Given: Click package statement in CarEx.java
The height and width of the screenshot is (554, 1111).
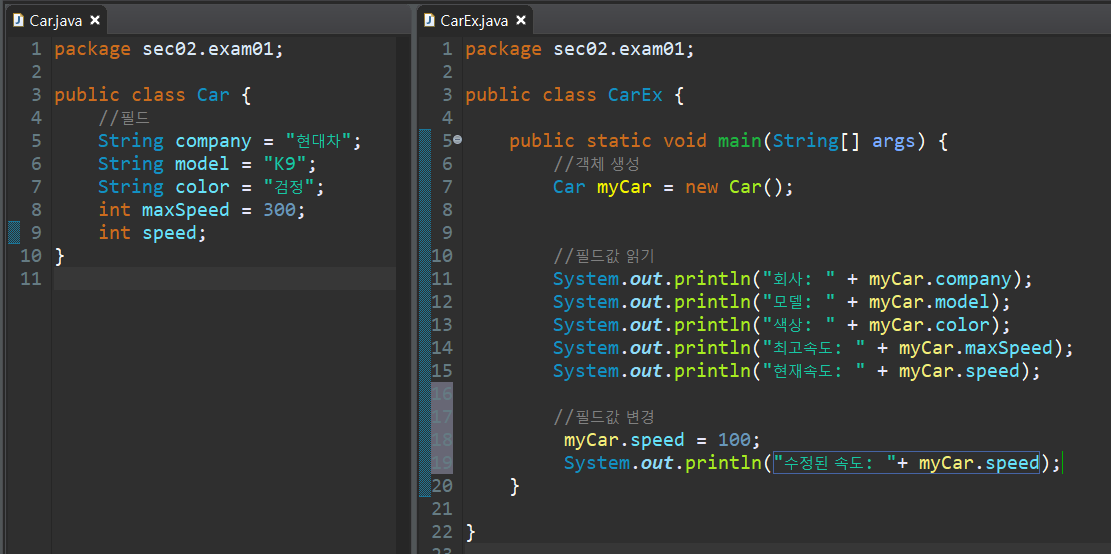Looking at the screenshot, I should point(580,50).
